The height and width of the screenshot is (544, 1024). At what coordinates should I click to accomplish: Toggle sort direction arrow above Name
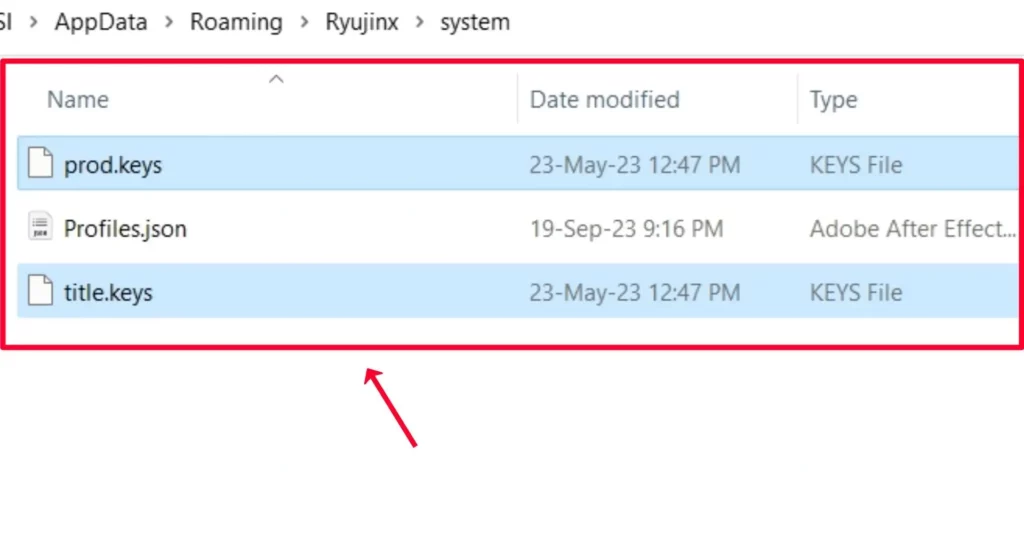(276, 80)
